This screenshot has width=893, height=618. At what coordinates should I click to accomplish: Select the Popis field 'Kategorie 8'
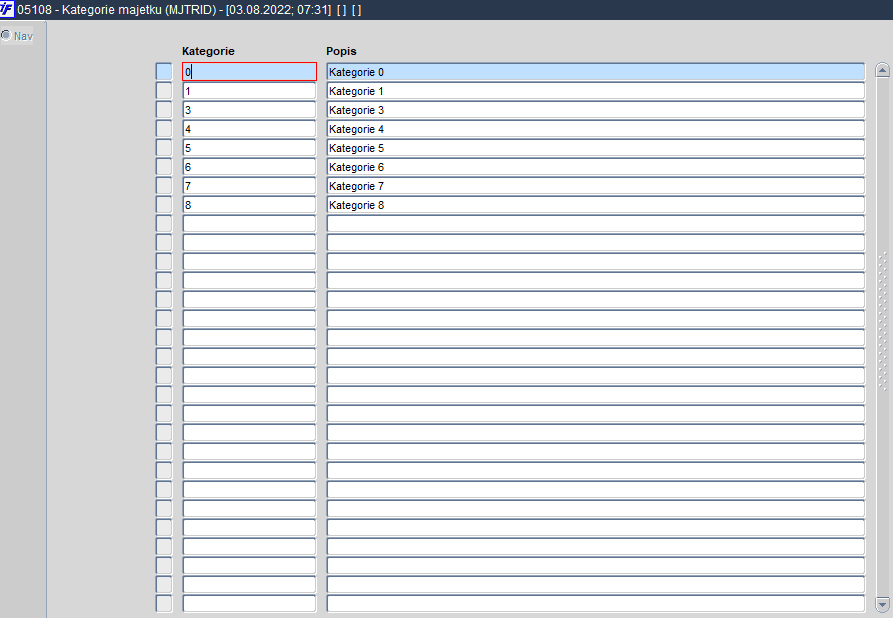(x=596, y=205)
